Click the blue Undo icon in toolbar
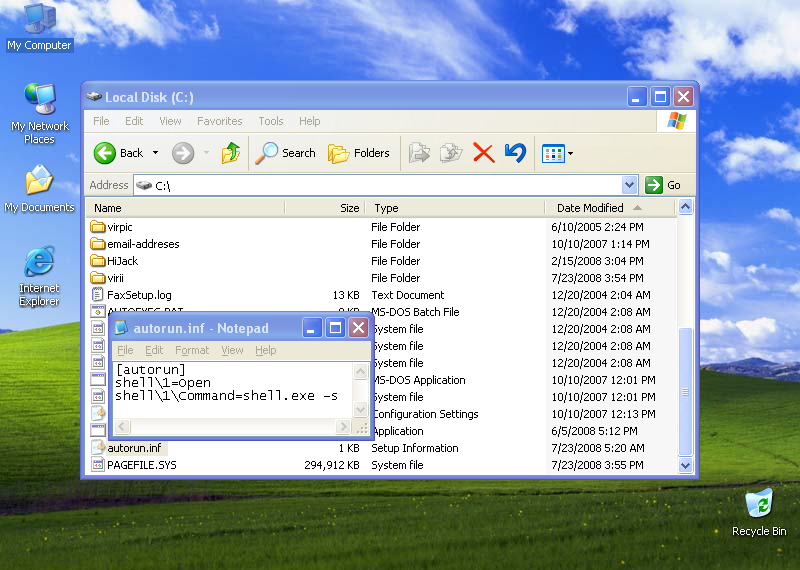 coord(515,153)
